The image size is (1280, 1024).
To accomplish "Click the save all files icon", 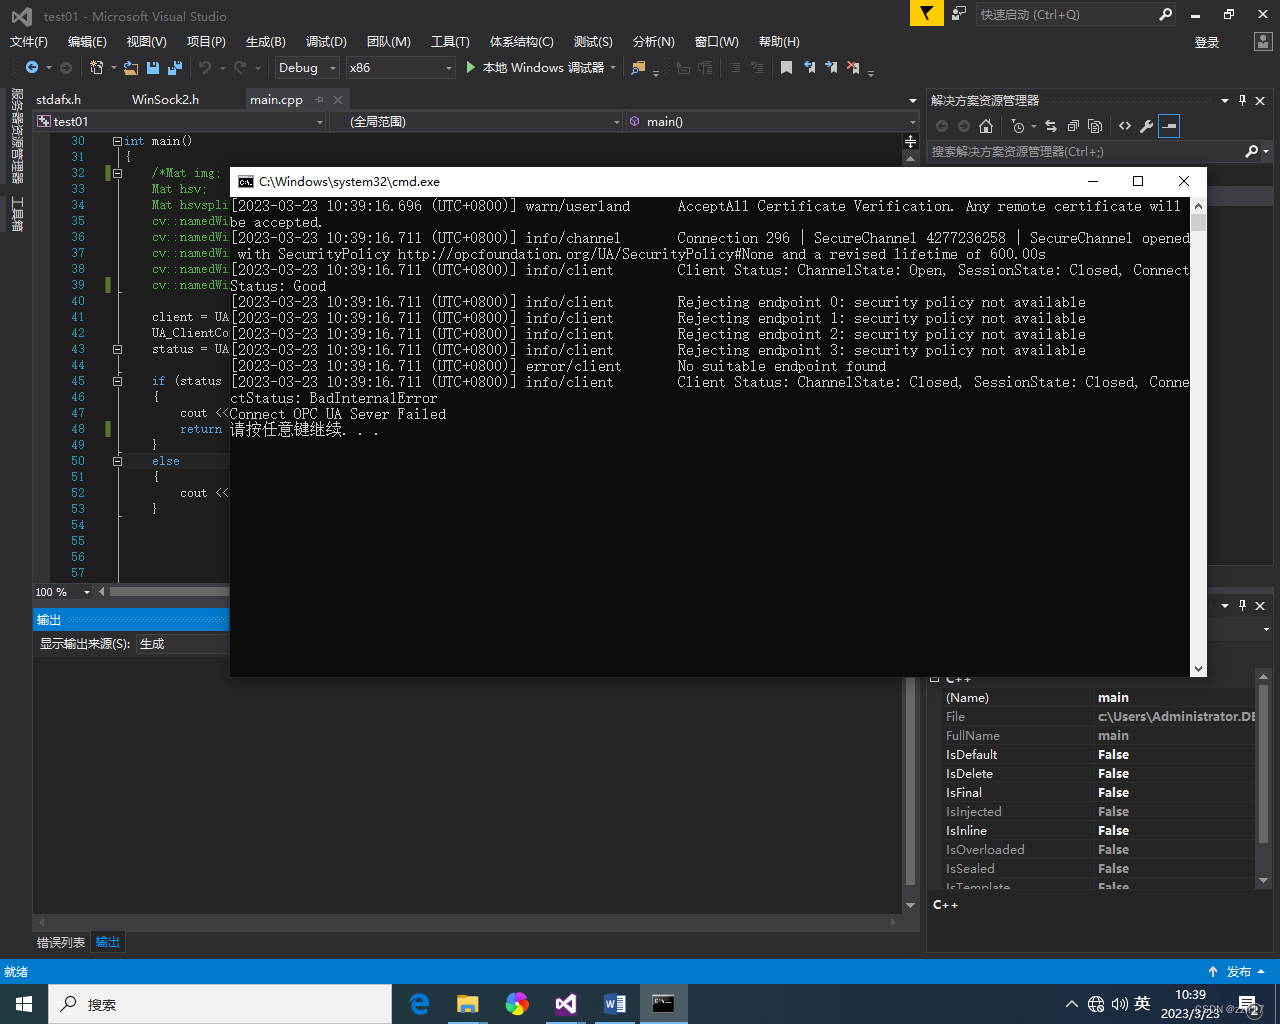I will [175, 67].
